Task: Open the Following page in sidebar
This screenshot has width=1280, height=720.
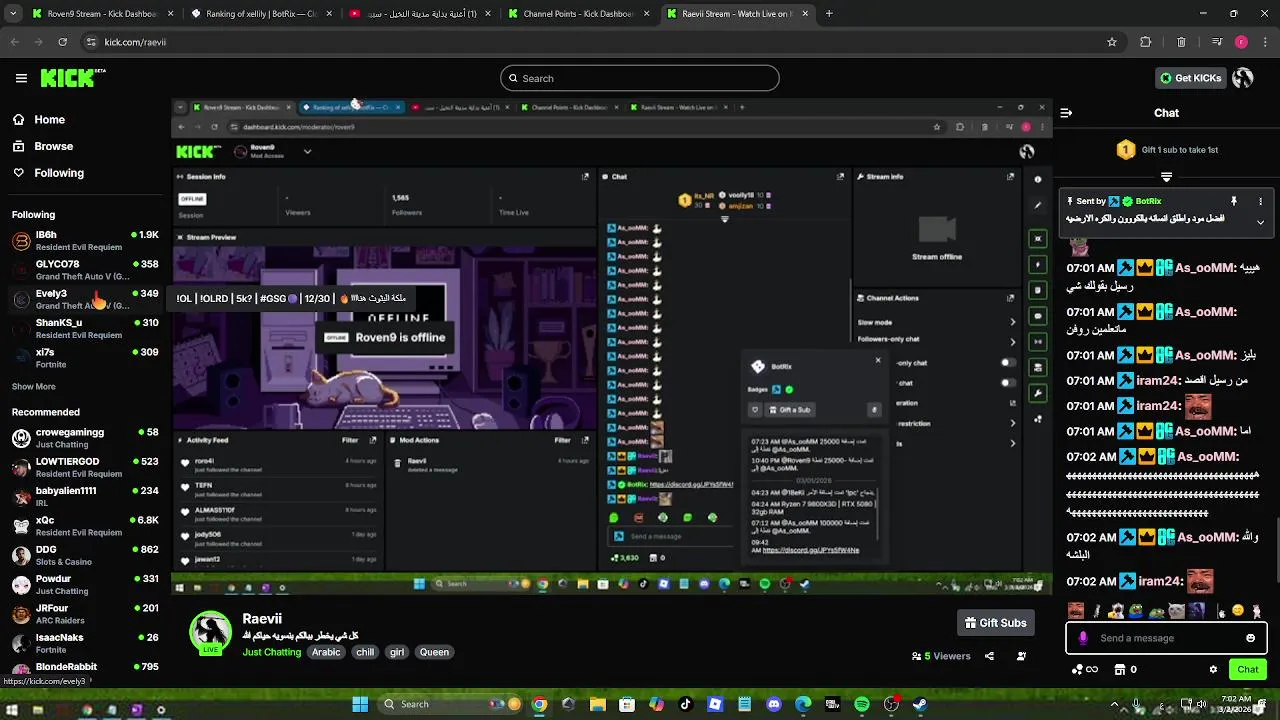Action: tap(48, 173)
